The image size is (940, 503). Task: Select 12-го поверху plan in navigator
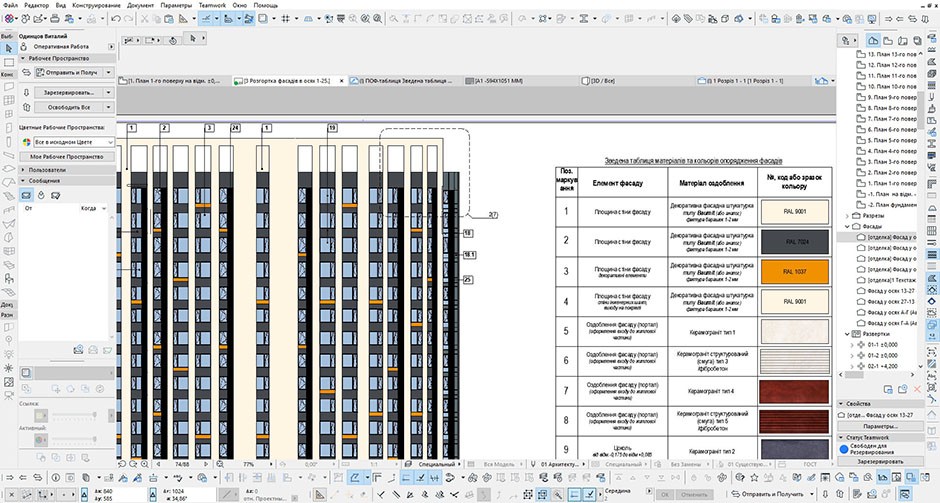tap(891, 64)
